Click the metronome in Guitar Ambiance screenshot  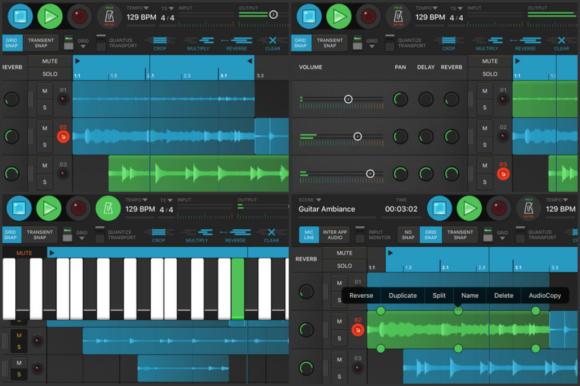[x=529, y=208]
